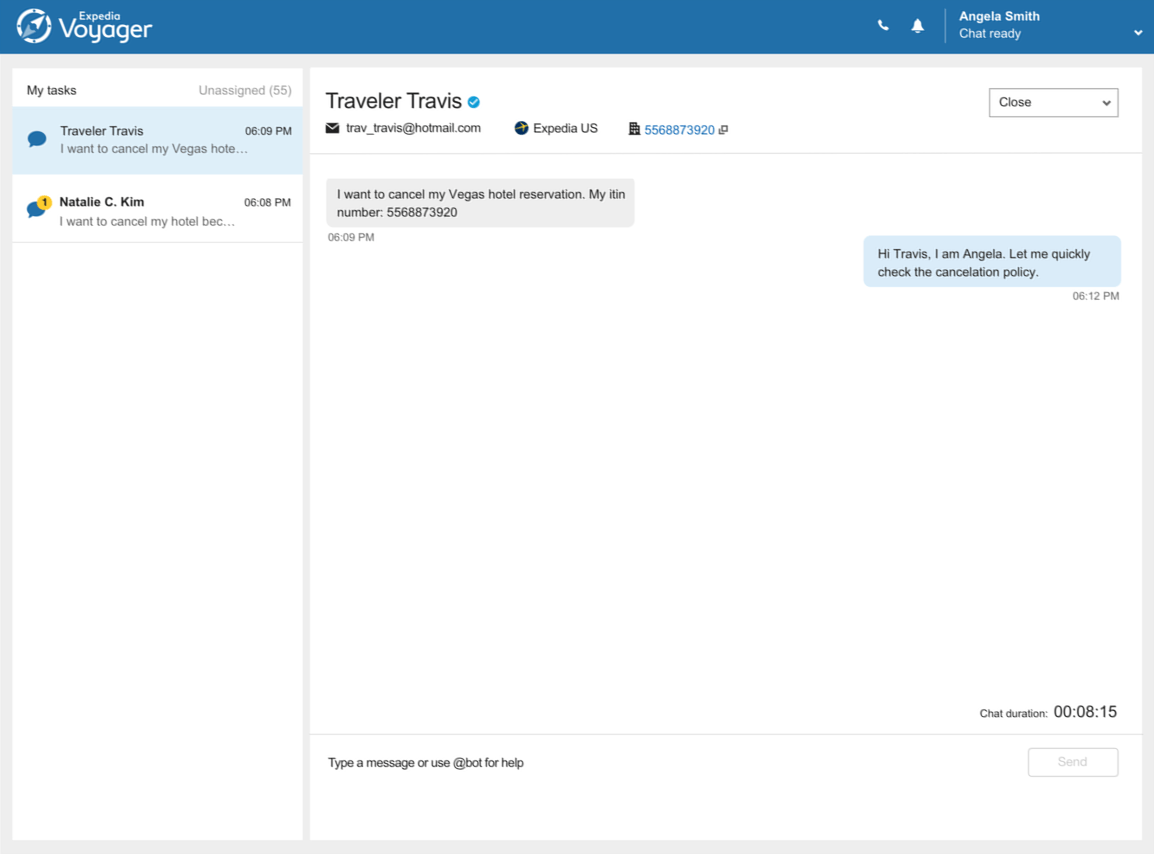Image resolution: width=1154 pixels, height=854 pixels.
Task: Select the Expedia US globe icon
Action: tap(520, 128)
